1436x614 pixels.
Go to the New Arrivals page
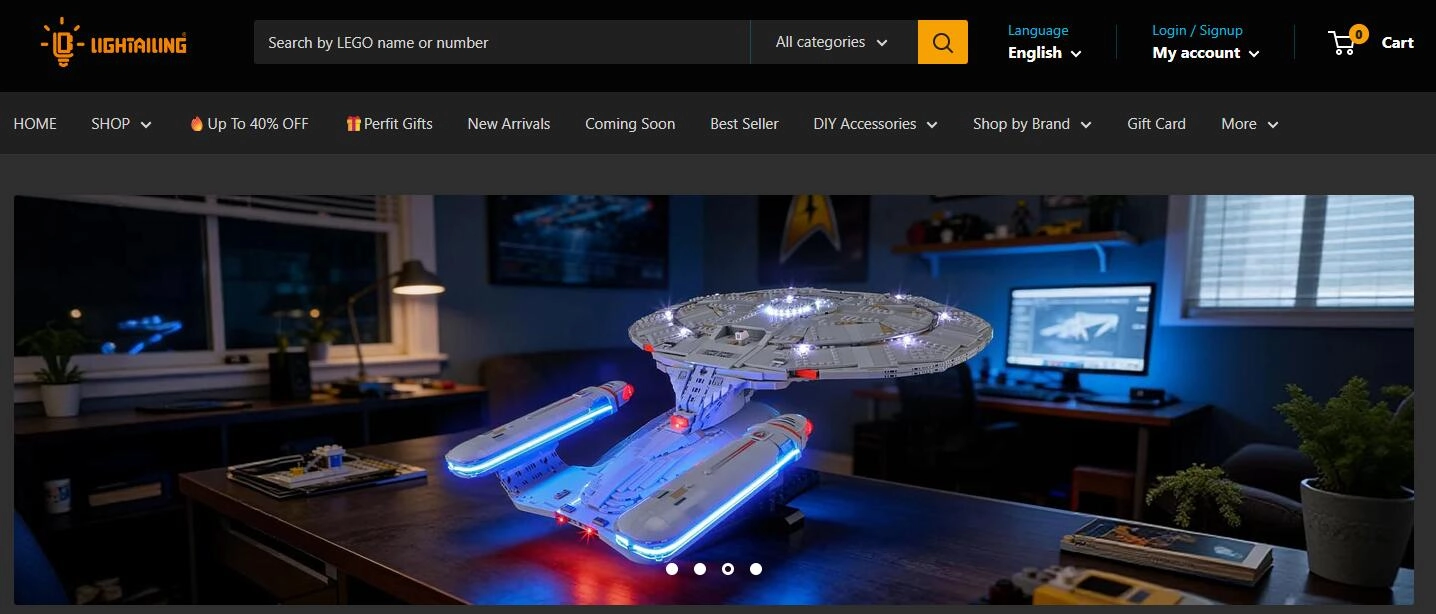(509, 124)
